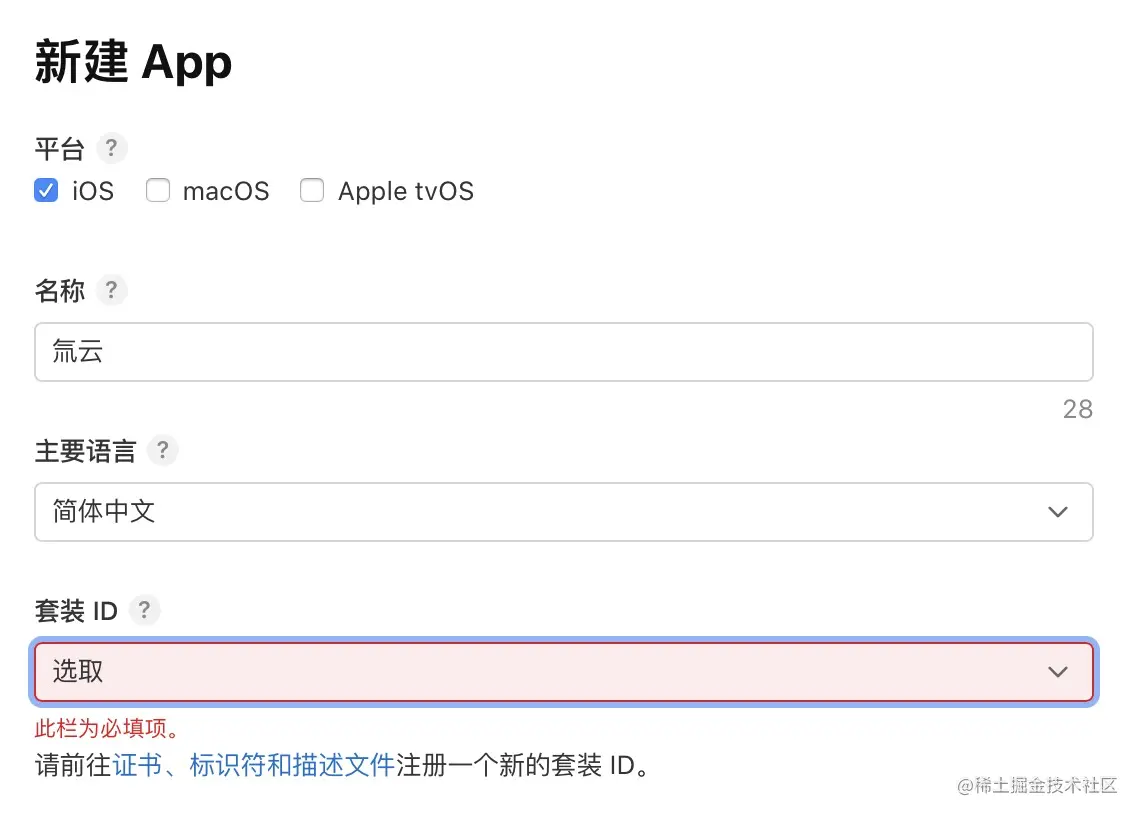This screenshot has height=818, width=1140.
Task: Click the question mark beside 套装 ID
Action: point(145,610)
